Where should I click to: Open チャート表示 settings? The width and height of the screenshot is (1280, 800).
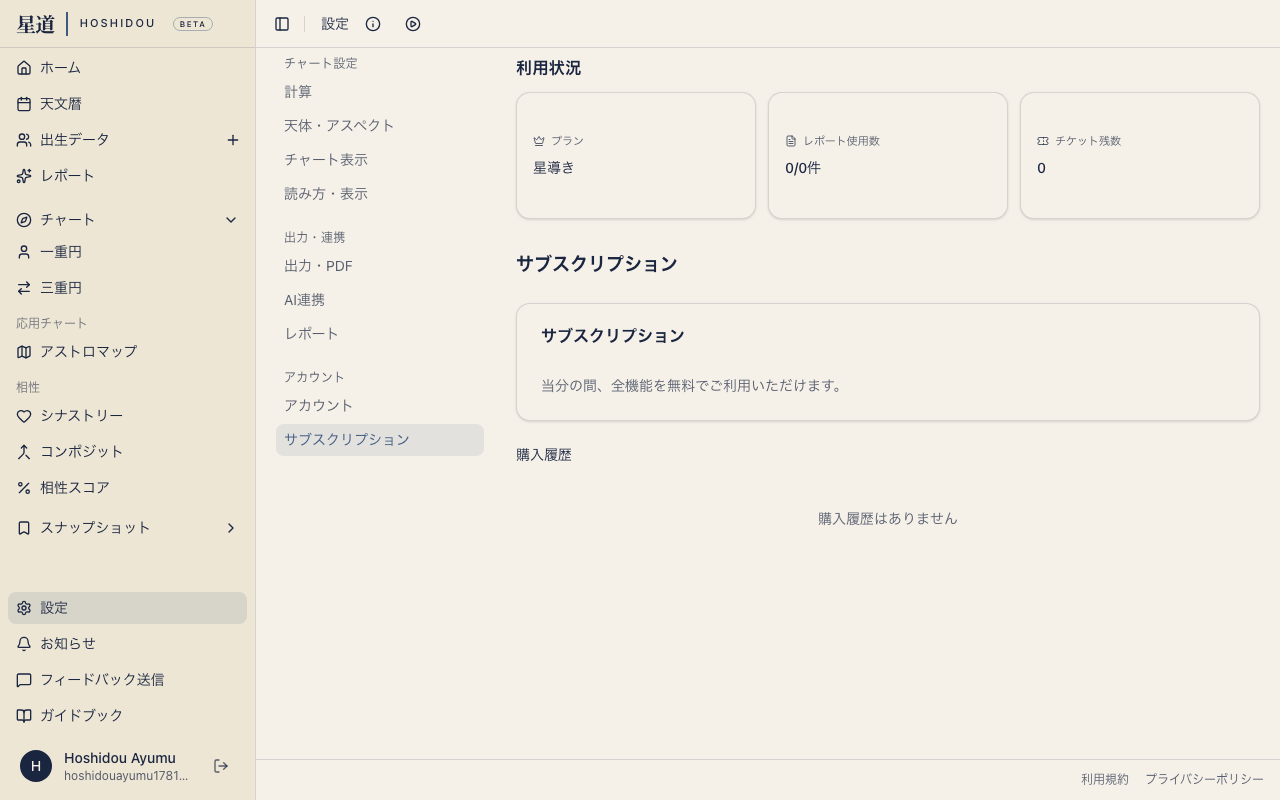point(380,160)
